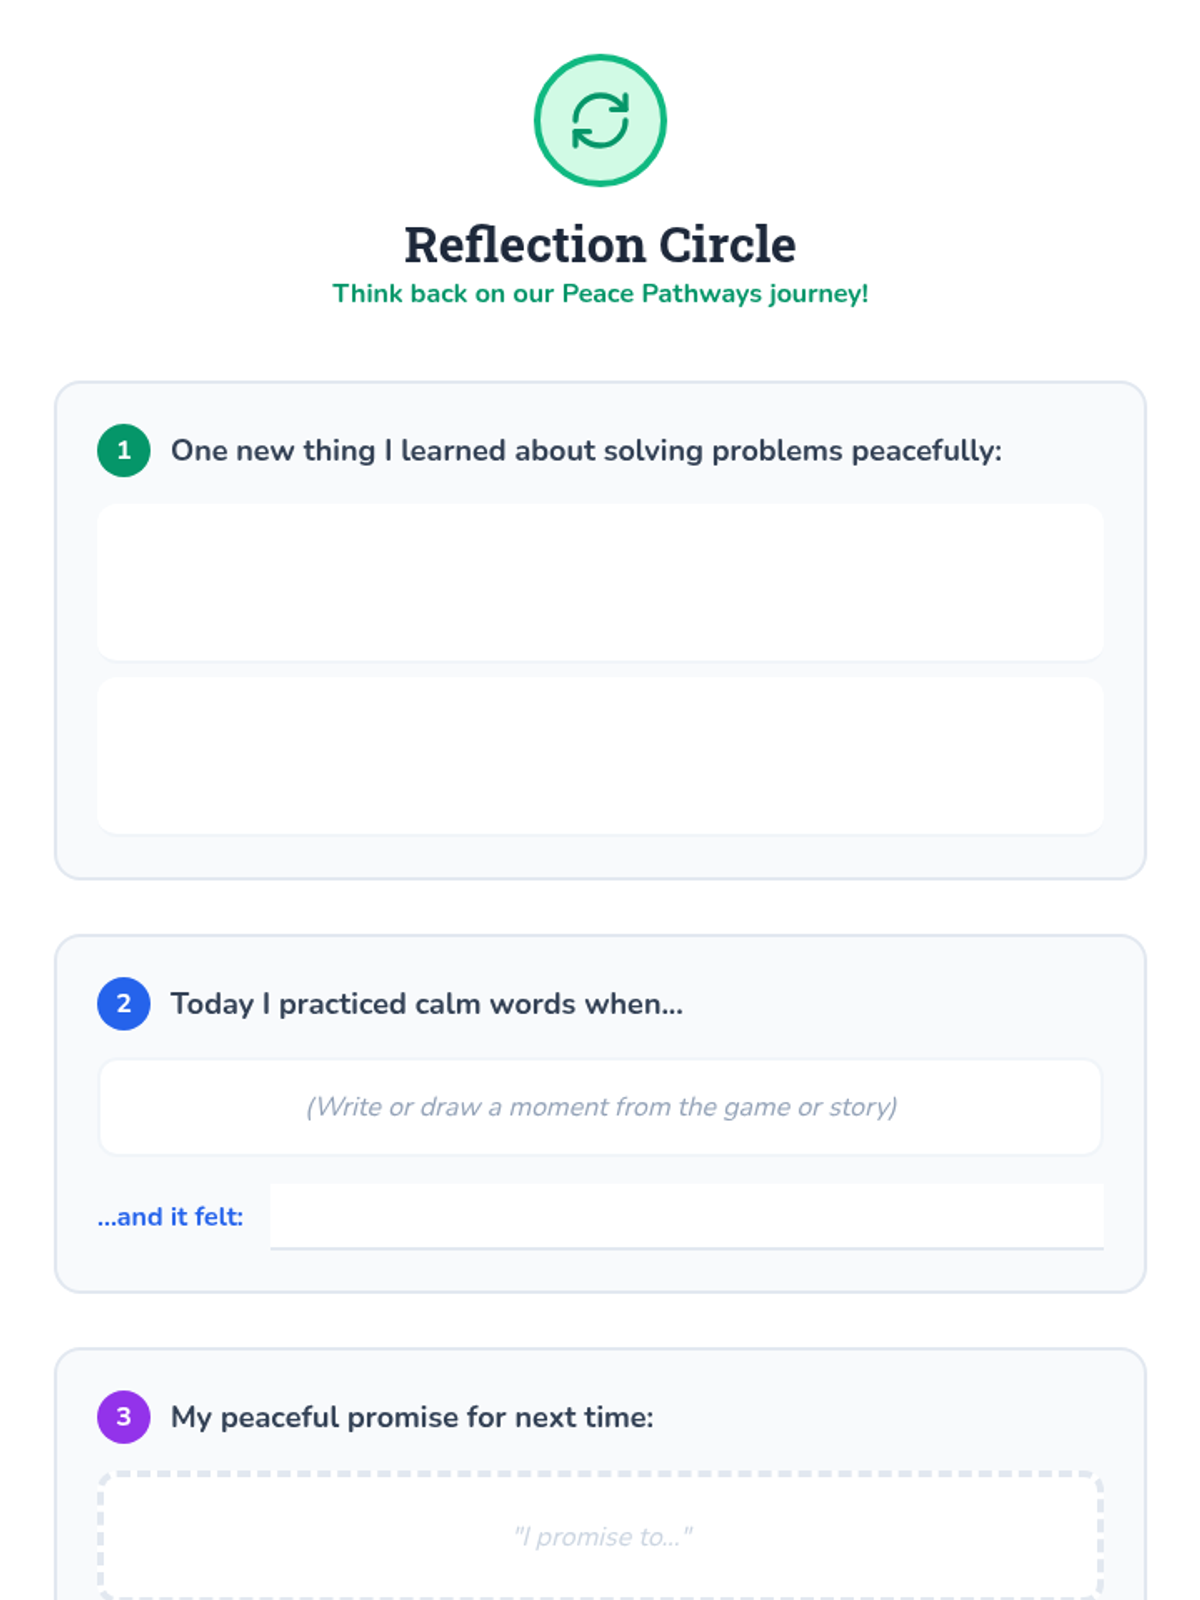The width and height of the screenshot is (1200, 1600).
Task: Click the '...and it felt' input line
Action: click(686, 1217)
